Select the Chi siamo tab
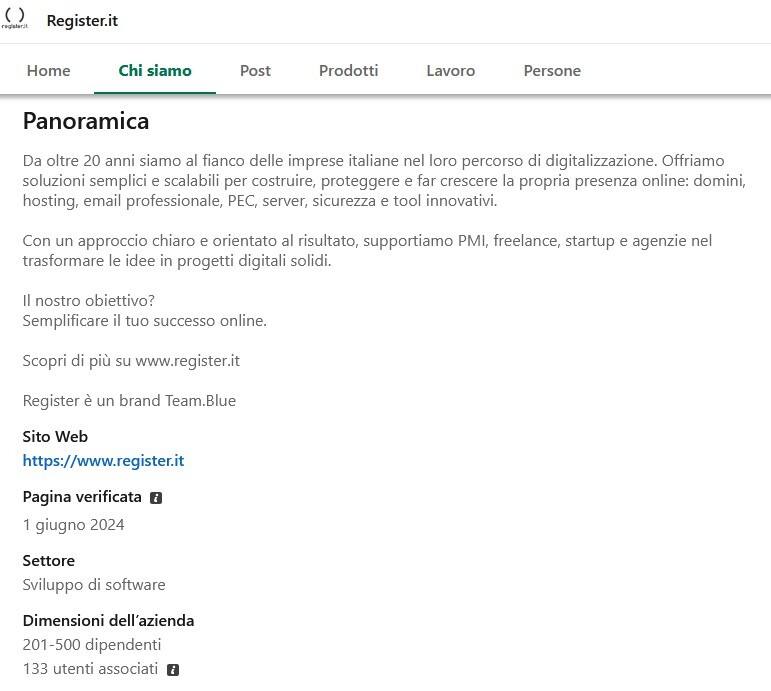771x691 pixels. 155,71
